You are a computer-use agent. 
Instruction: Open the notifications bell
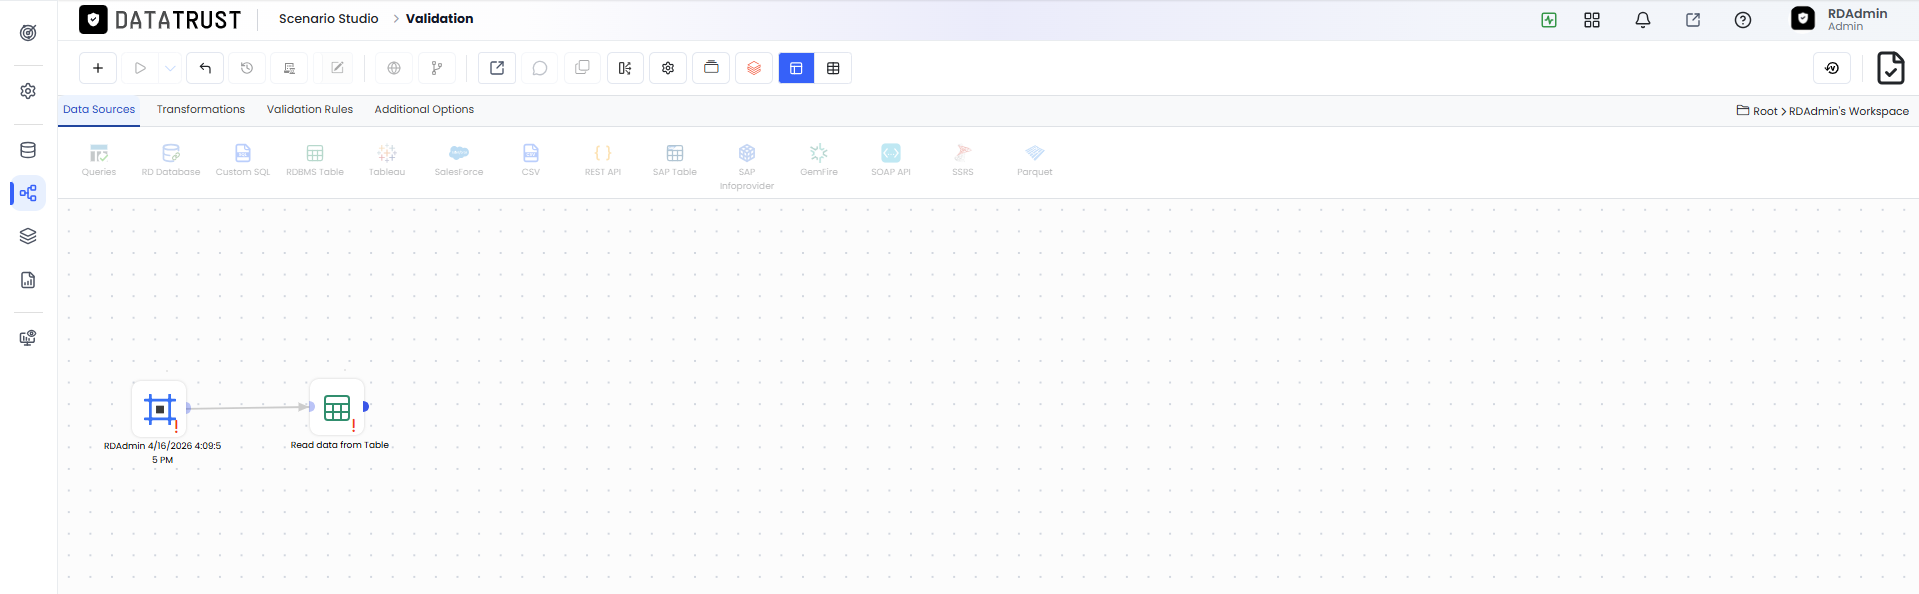tap(1643, 20)
